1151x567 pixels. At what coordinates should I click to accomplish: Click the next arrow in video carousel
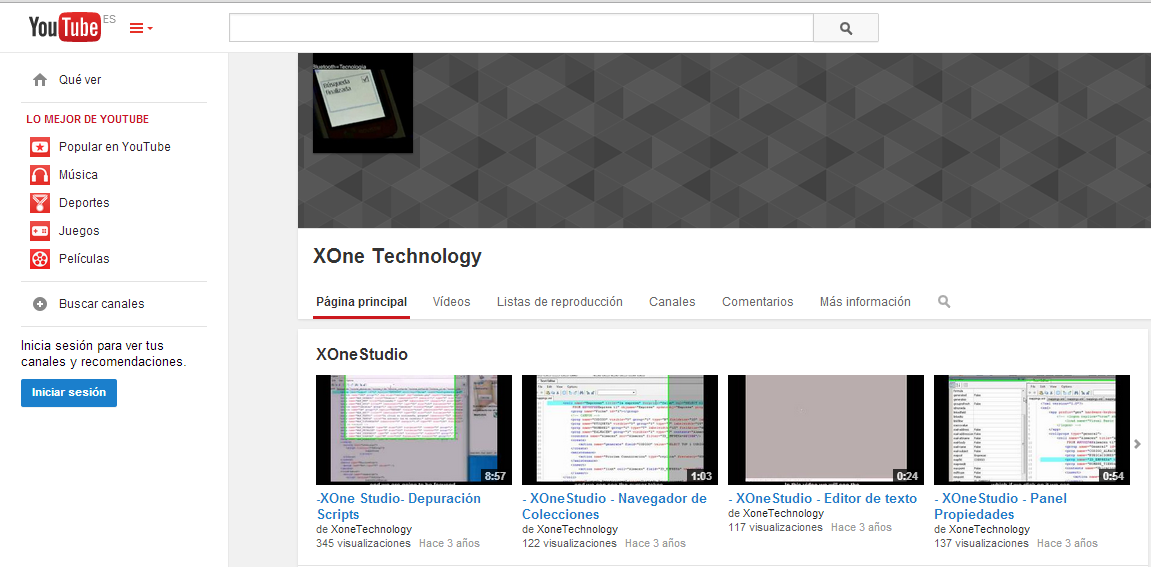click(1138, 444)
